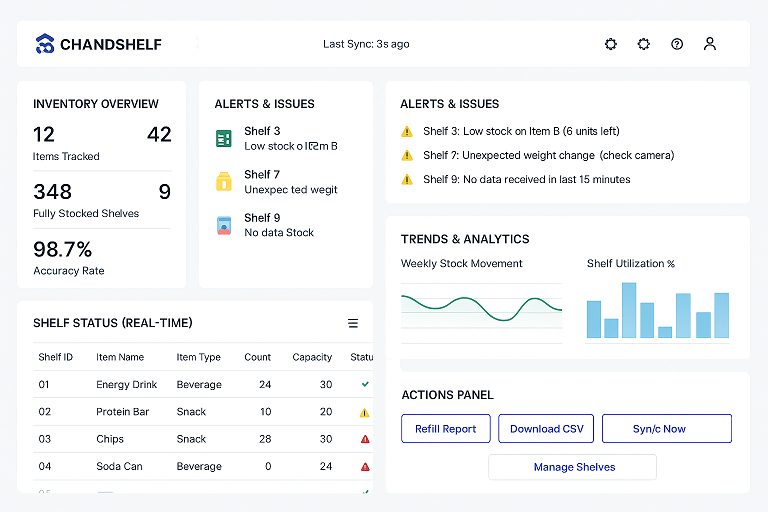Click the red alert icon for Soda Can
The height and width of the screenshot is (512, 768).
[365, 466]
